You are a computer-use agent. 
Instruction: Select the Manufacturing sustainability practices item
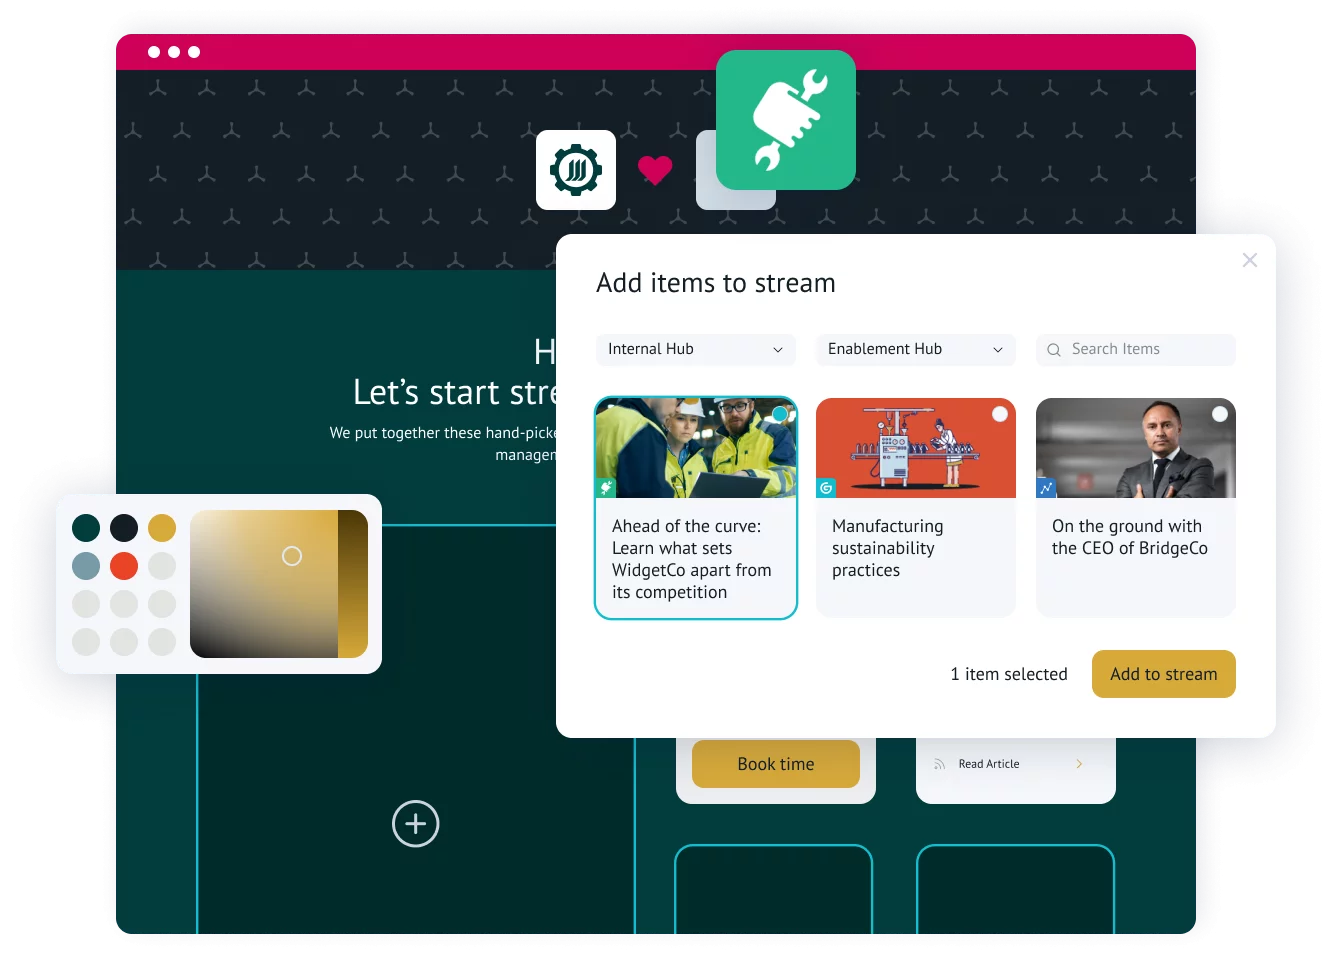[x=1000, y=414]
